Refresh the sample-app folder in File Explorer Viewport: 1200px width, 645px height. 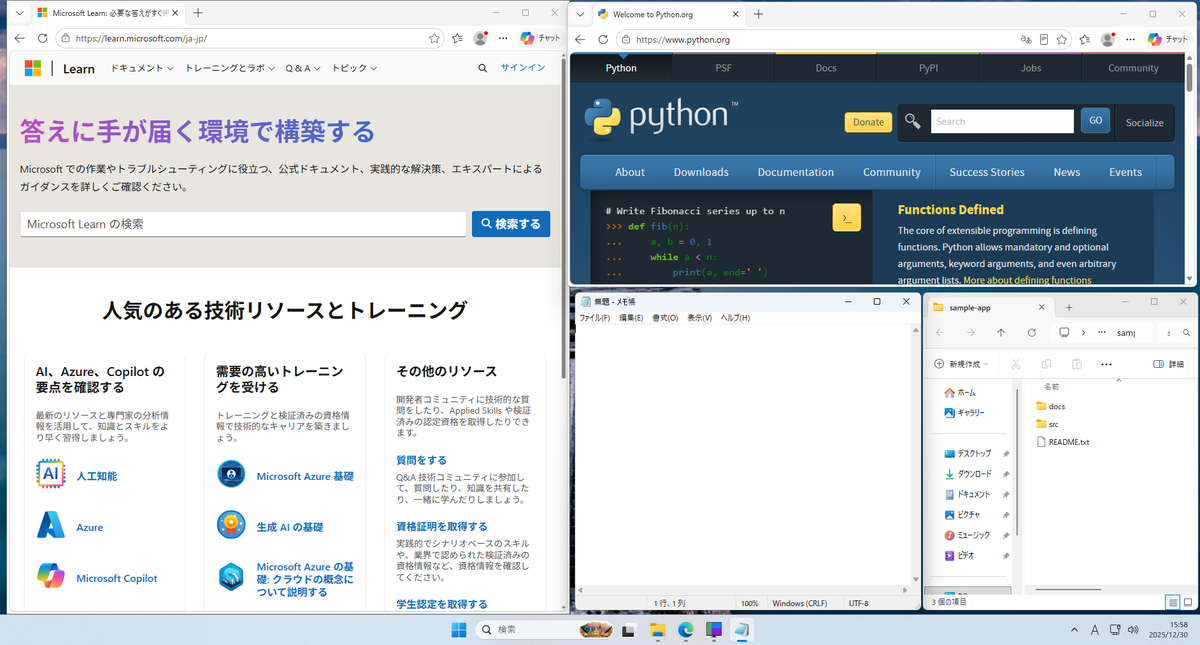point(1031,332)
